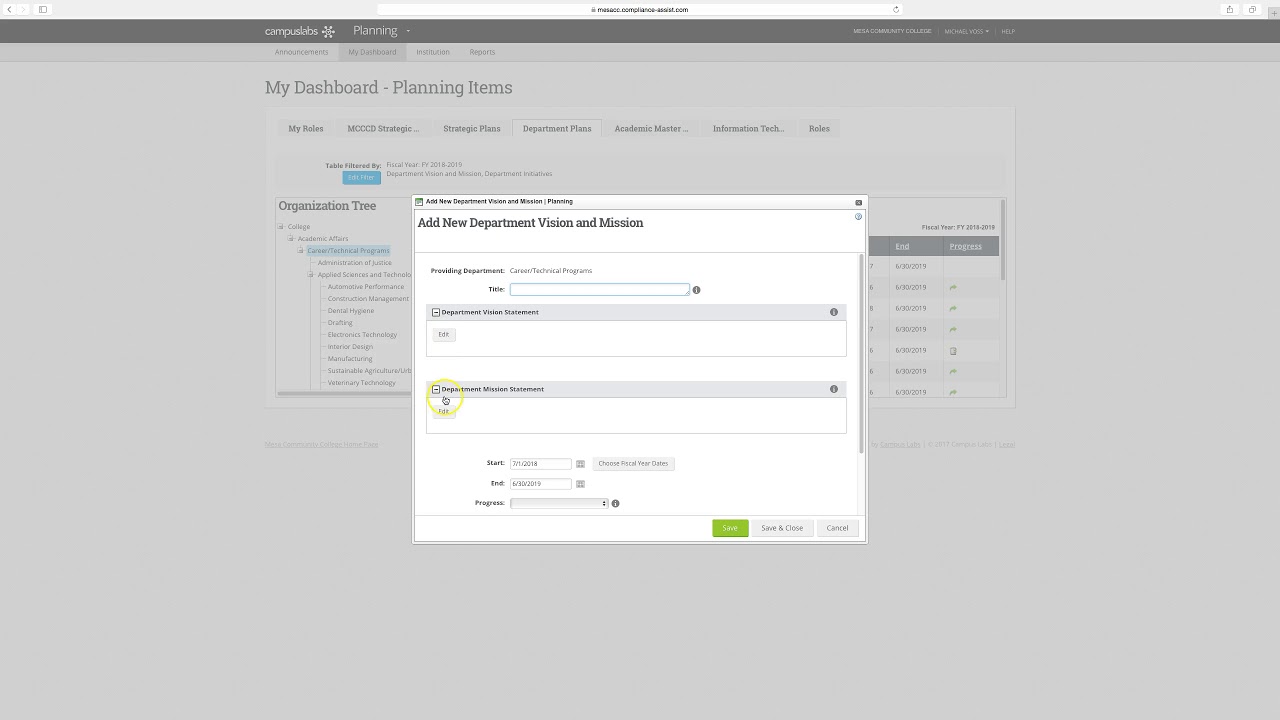Switch to the Roles tab

pyautogui.click(x=819, y=128)
